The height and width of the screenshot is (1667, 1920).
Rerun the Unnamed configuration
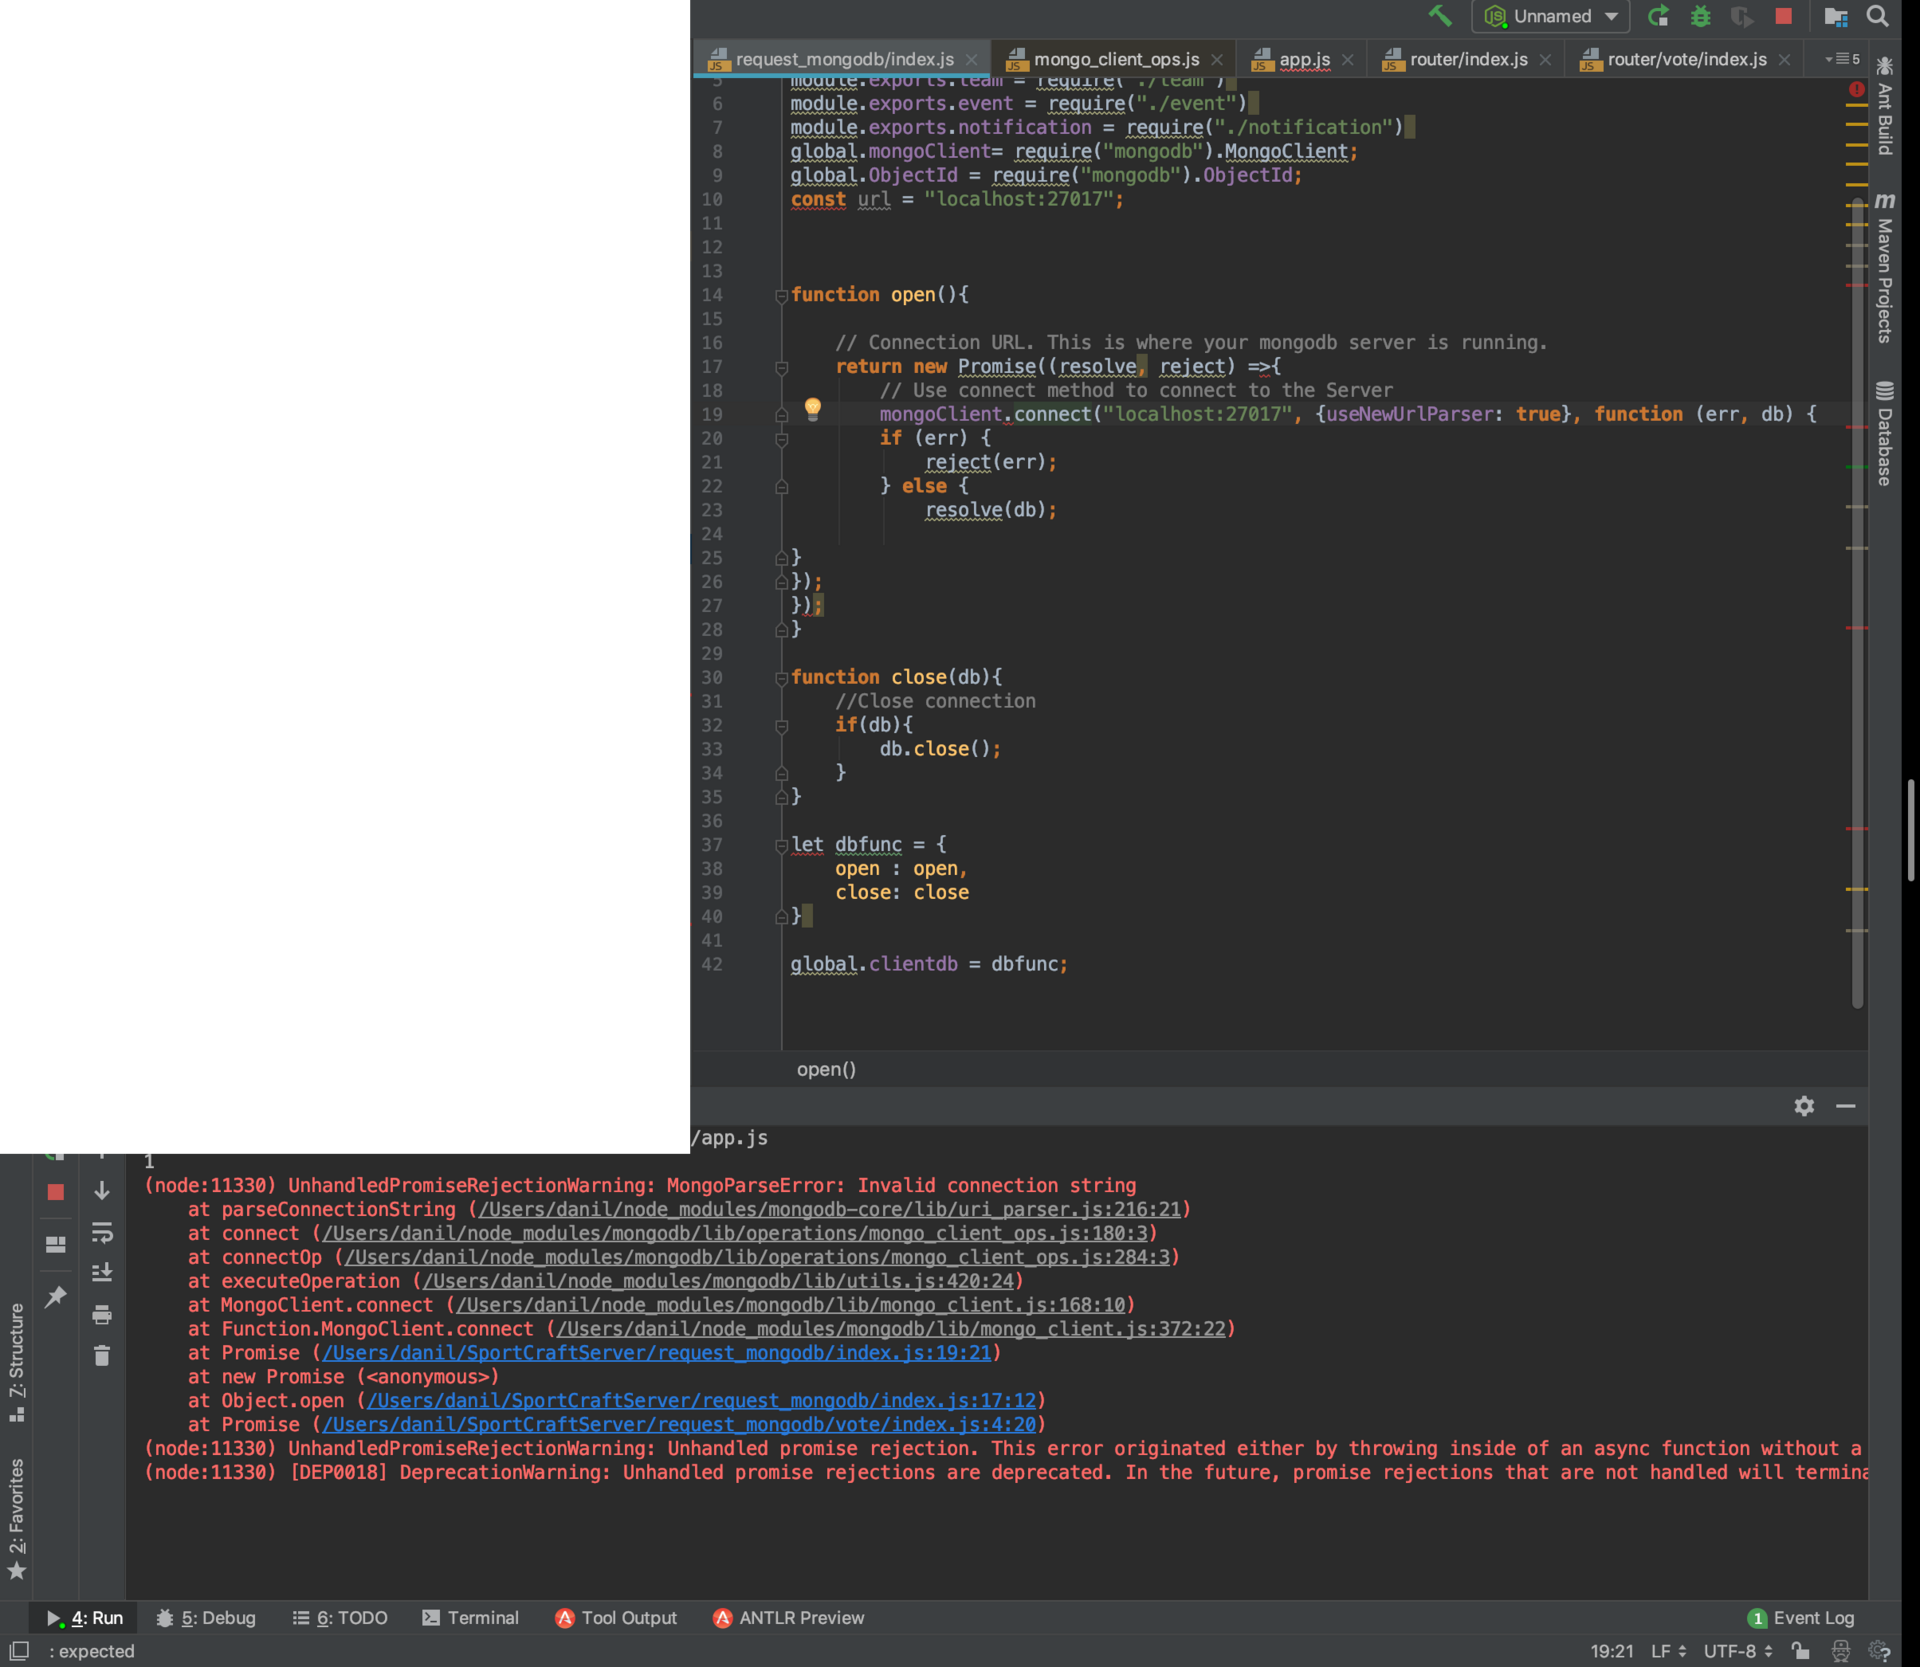point(1658,16)
